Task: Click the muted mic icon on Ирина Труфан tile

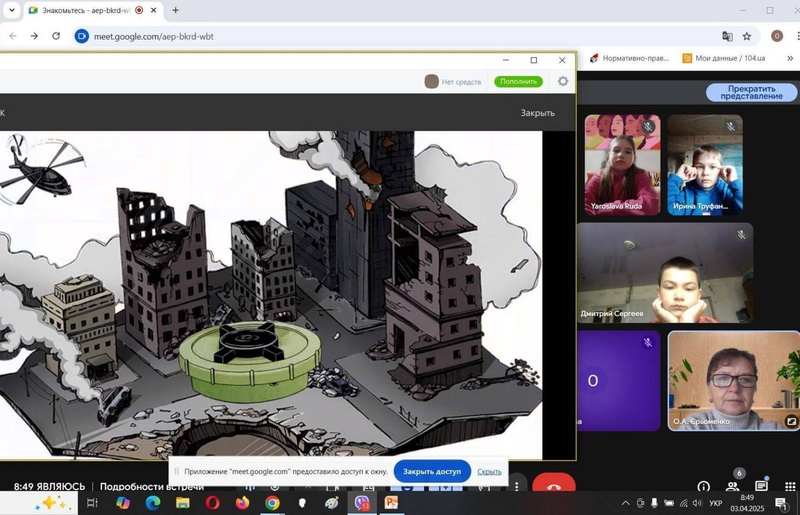Action: 731,126
